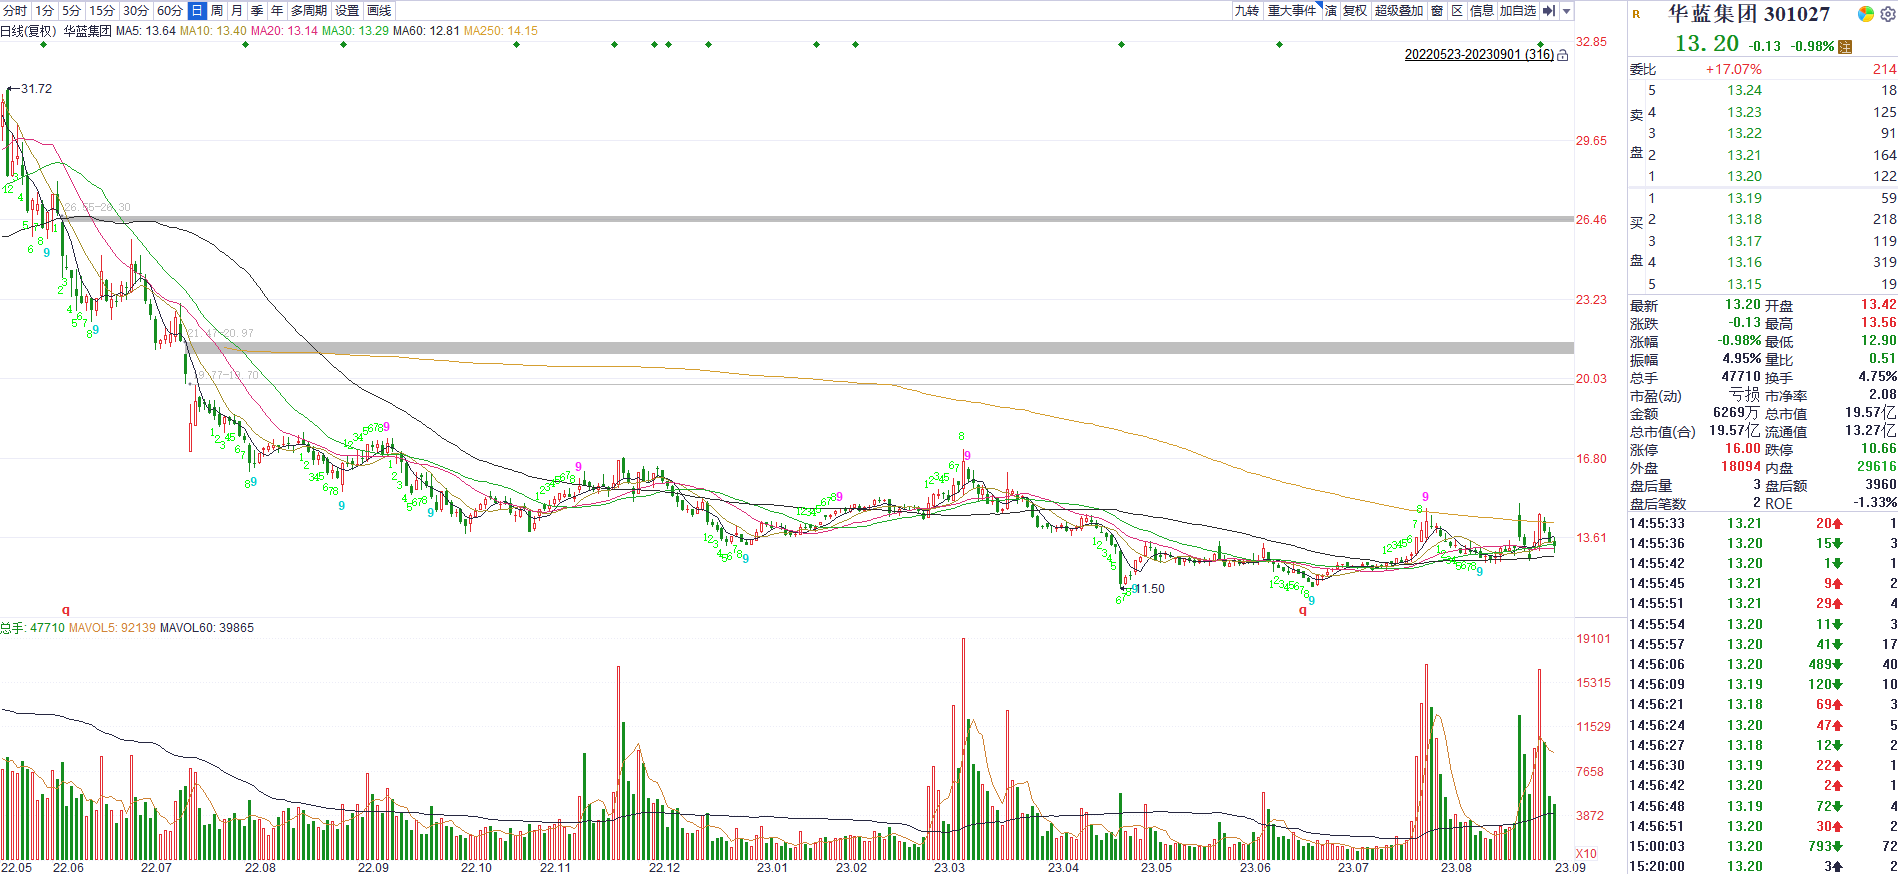1898x874 pixels.
Task: Switch to 年 yearly period
Action: (x=277, y=11)
